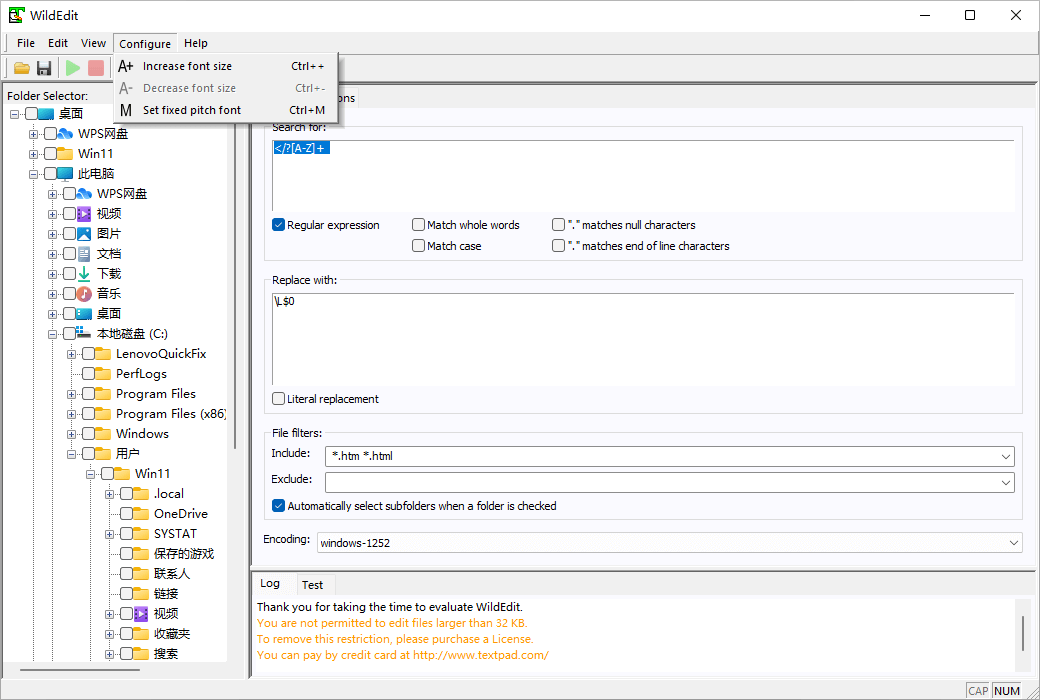
Task: Click the 本地磁盘 (C:) drive icon
Action: pos(84,333)
